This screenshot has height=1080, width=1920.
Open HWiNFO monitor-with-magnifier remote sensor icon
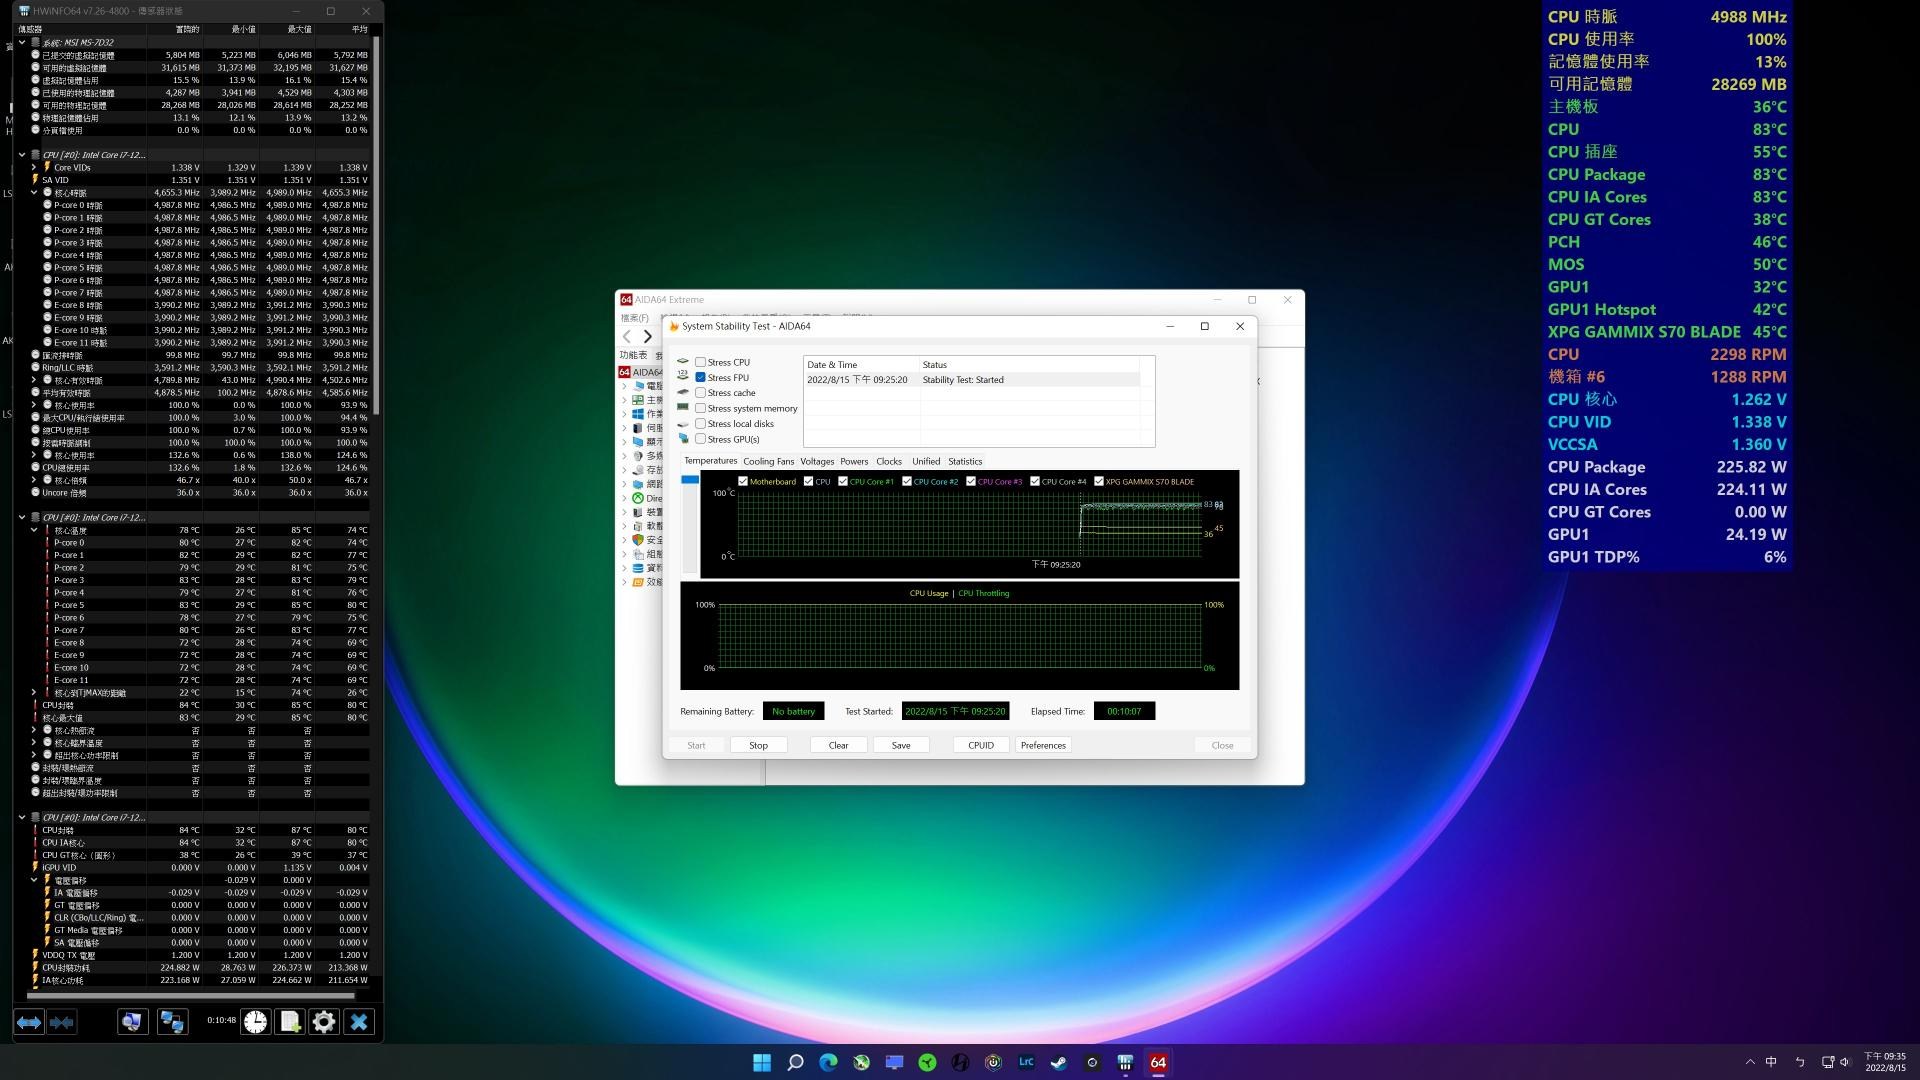132,1022
